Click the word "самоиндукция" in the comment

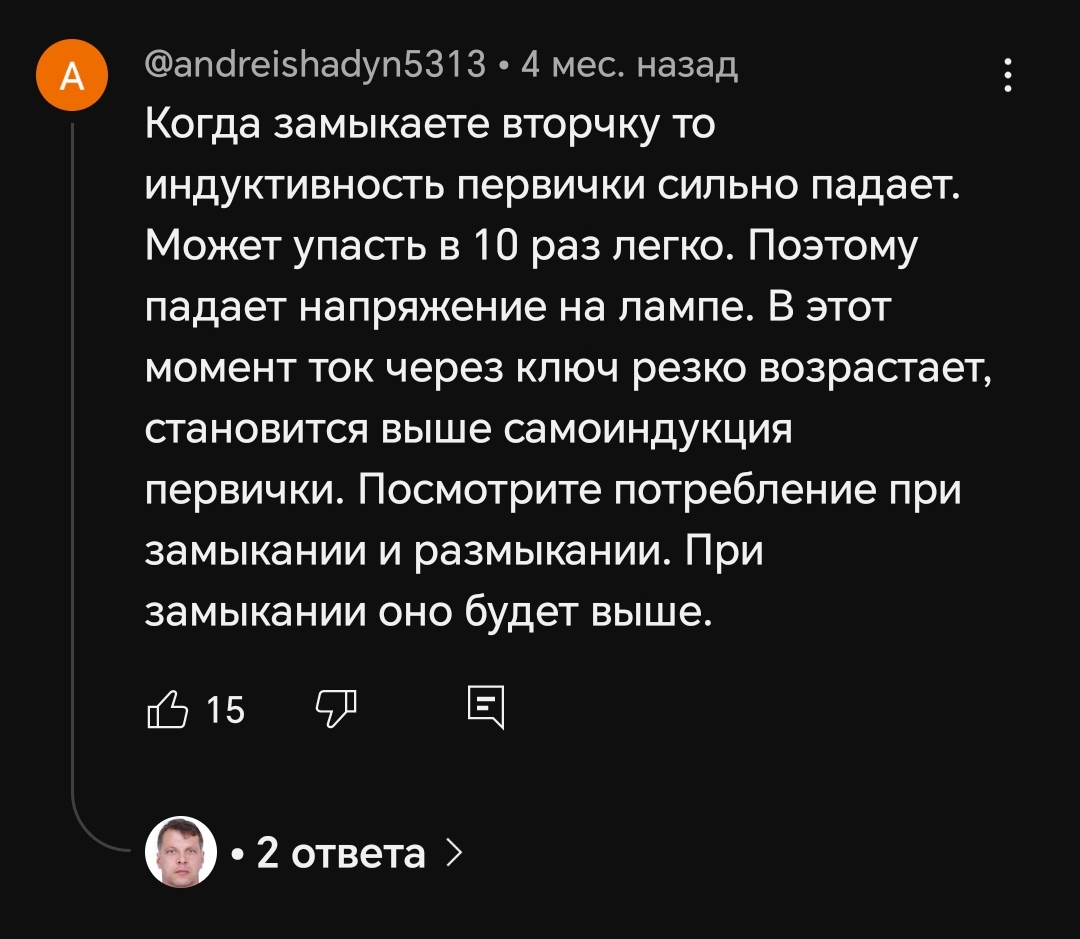coord(648,429)
